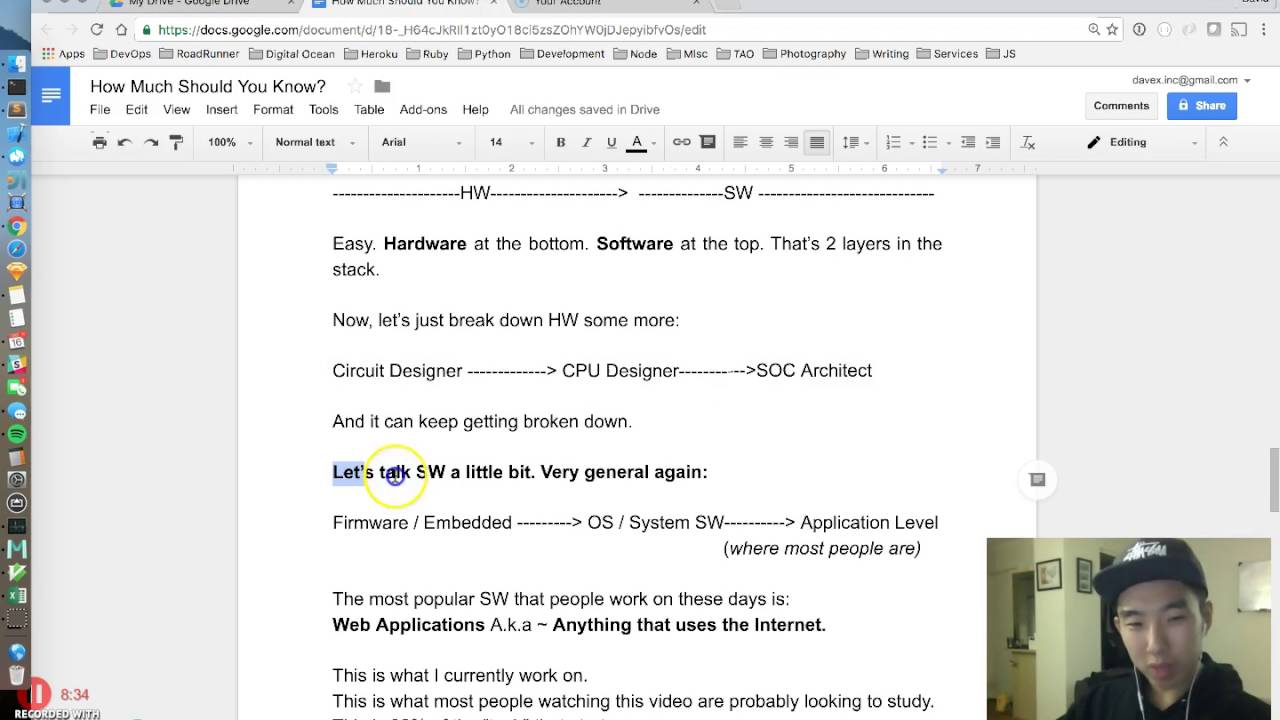Screen dimensions: 1280x720
Task: Click the Chrome cast icon
Action: click(1238, 30)
